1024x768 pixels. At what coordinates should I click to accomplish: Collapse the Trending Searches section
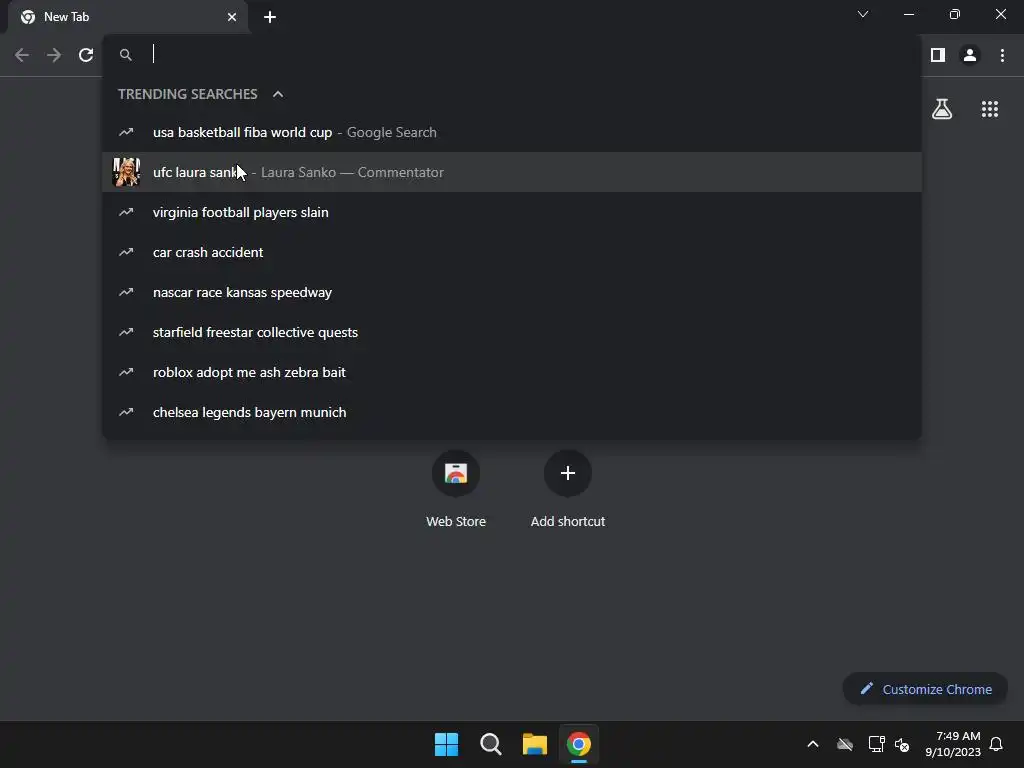tap(278, 94)
